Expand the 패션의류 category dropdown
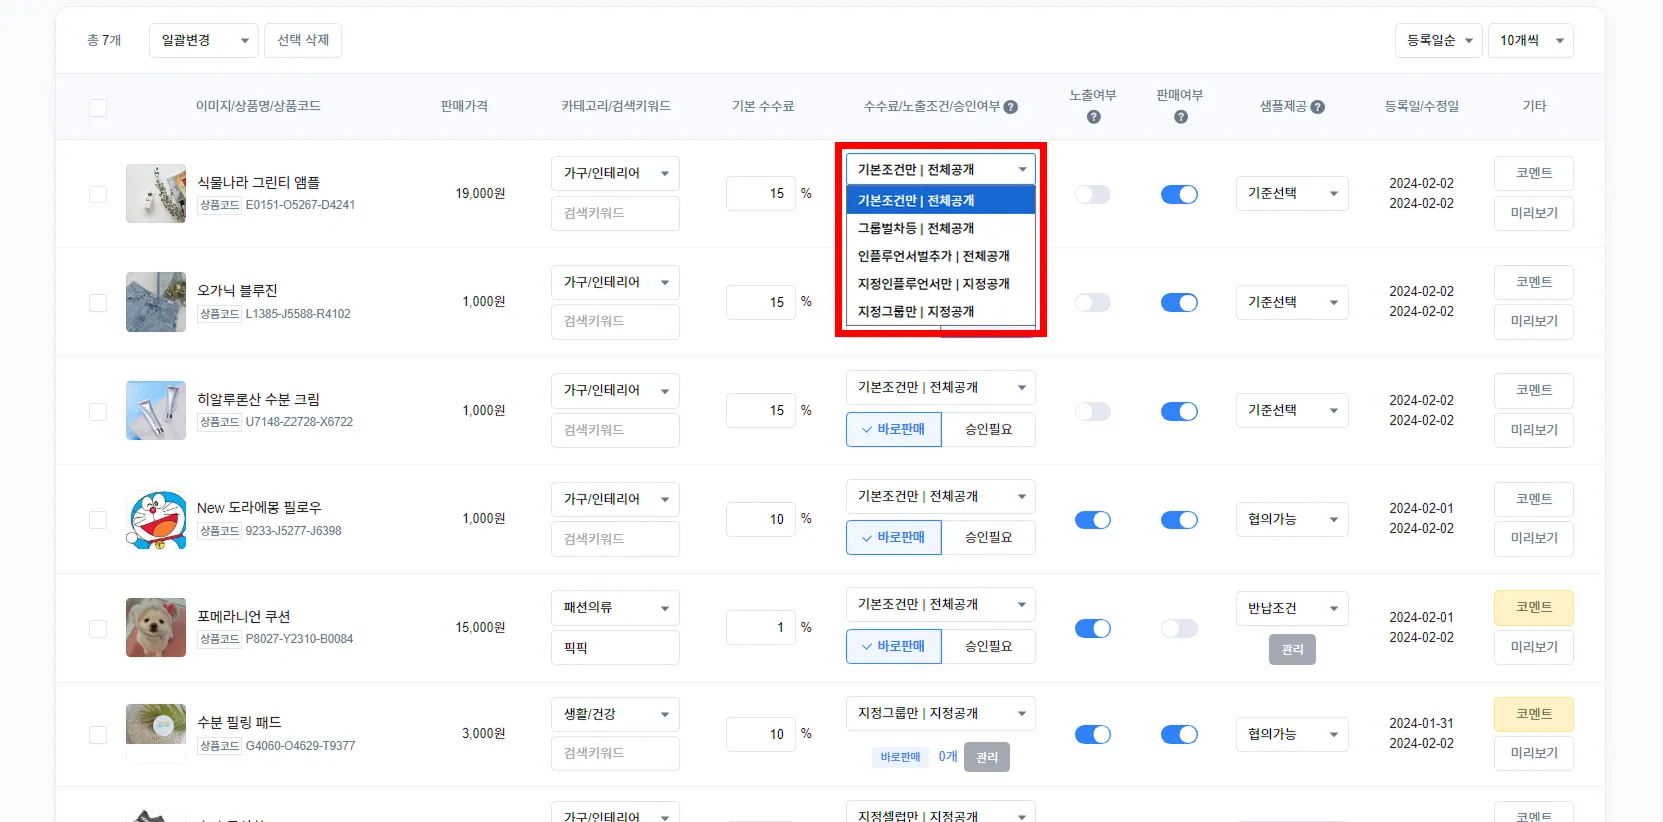This screenshot has width=1663, height=822. click(x=615, y=608)
